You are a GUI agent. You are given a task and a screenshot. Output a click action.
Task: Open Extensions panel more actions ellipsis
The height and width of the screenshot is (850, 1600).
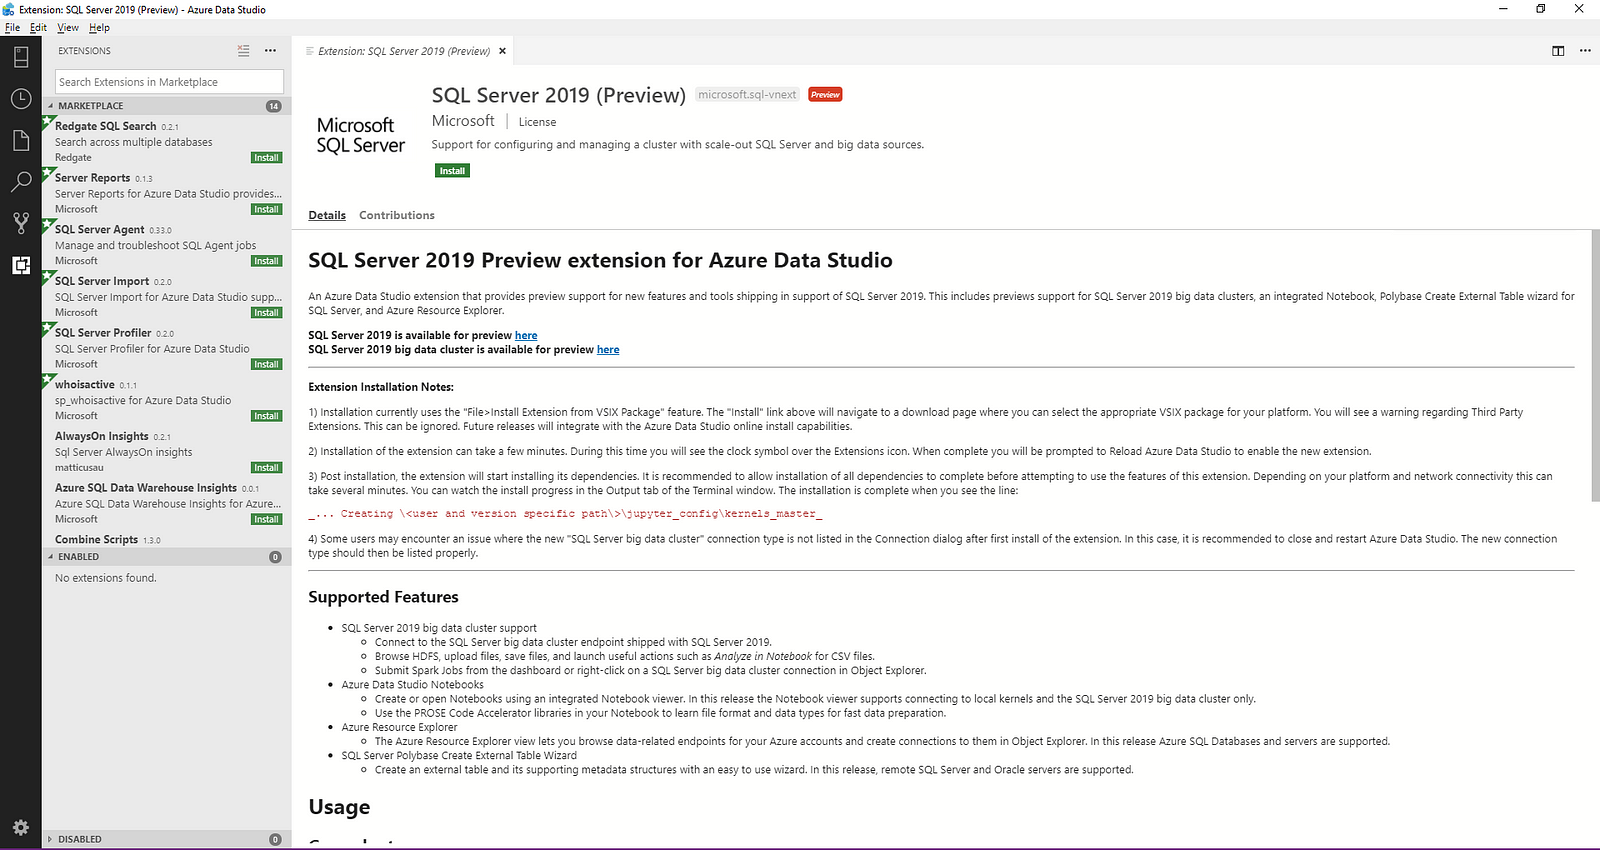[x=270, y=50]
